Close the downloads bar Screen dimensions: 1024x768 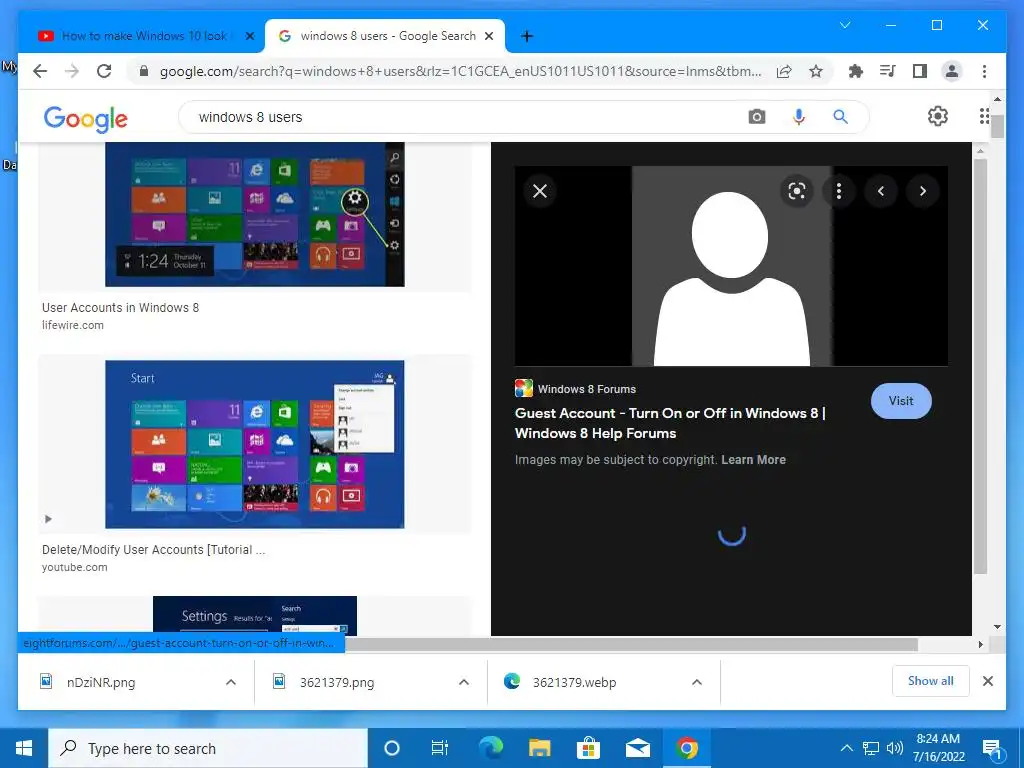point(988,681)
